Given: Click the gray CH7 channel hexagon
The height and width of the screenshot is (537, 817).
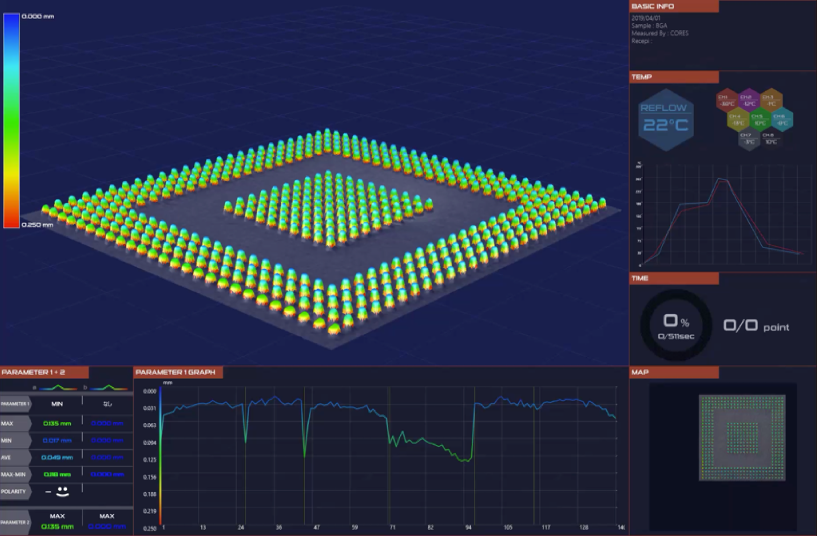Looking at the screenshot, I should (x=747, y=138).
